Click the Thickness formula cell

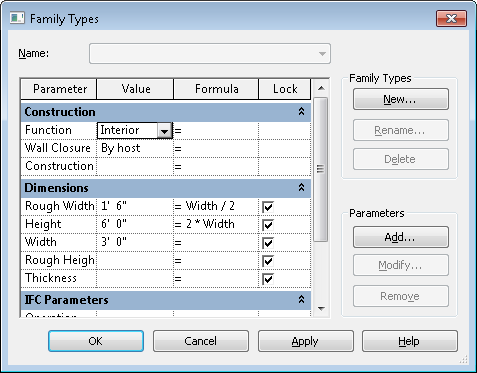click(216, 278)
